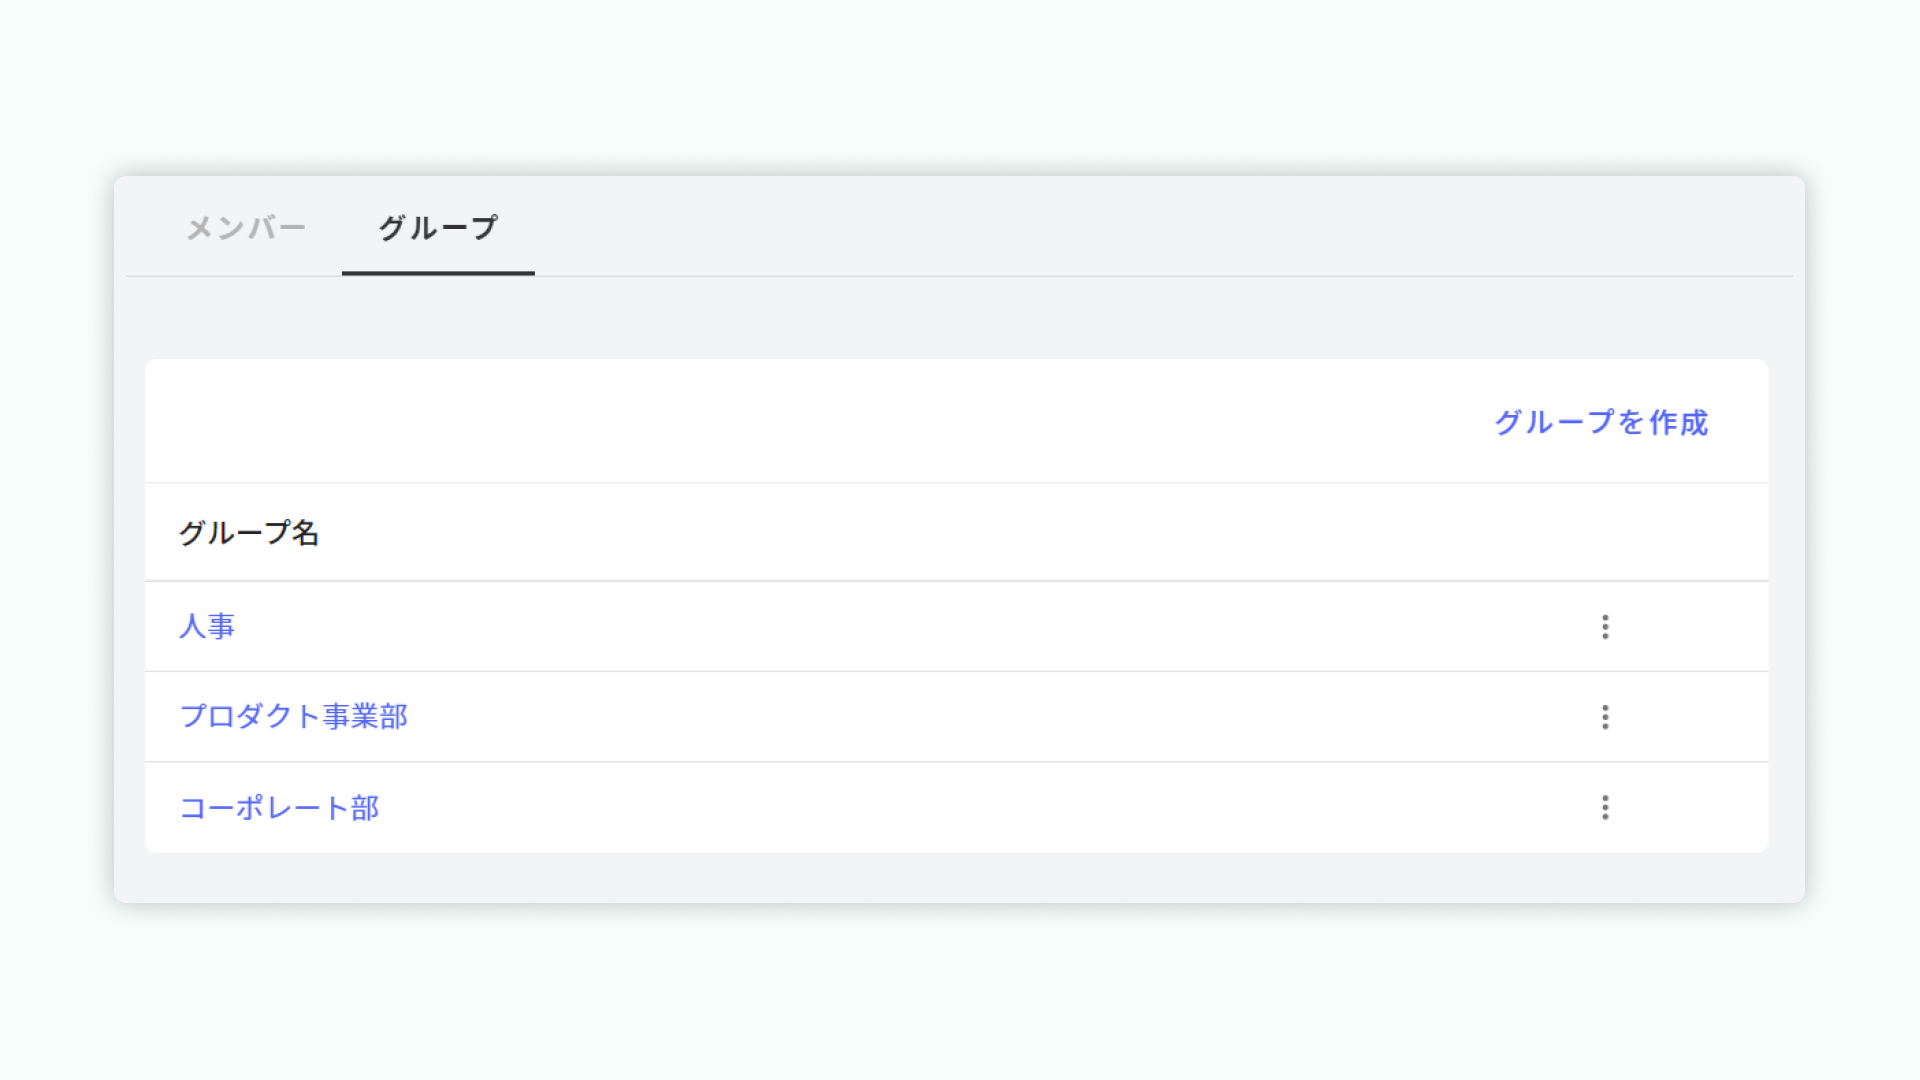Click グループを作成 to create a group

click(1600, 424)
